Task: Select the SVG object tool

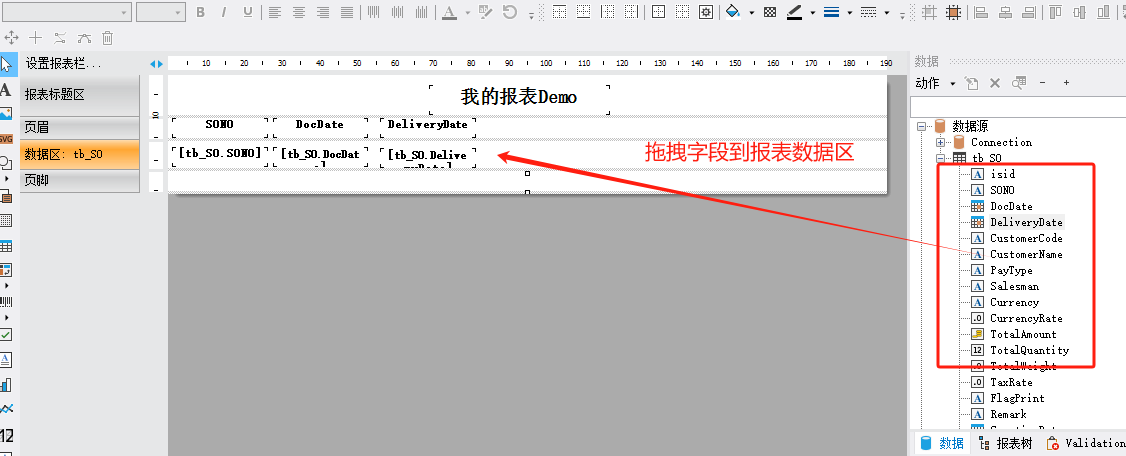Action: pyautogui.click(x=6, y=138)
